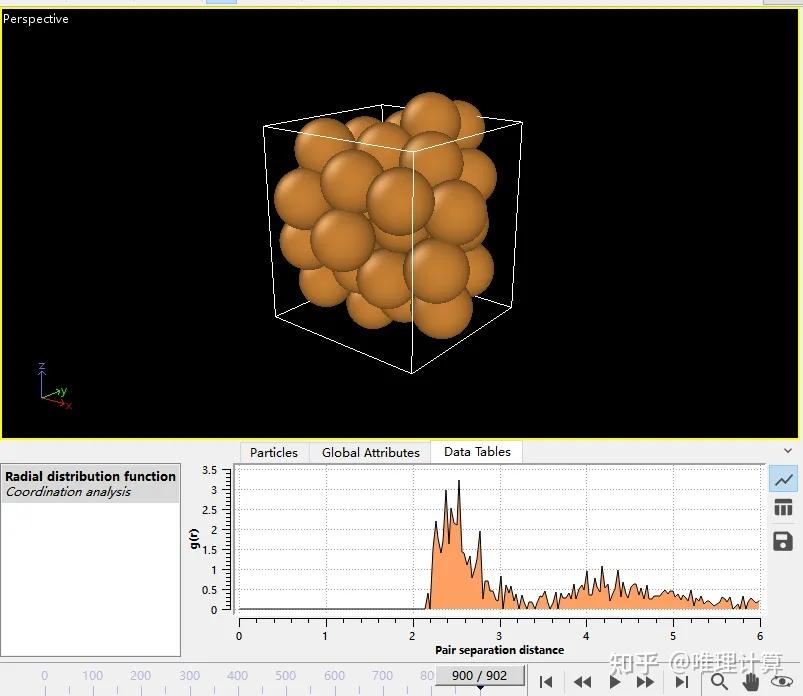Show data as table view
Screen dimensions: 803x696
click(x=784, y=509)
